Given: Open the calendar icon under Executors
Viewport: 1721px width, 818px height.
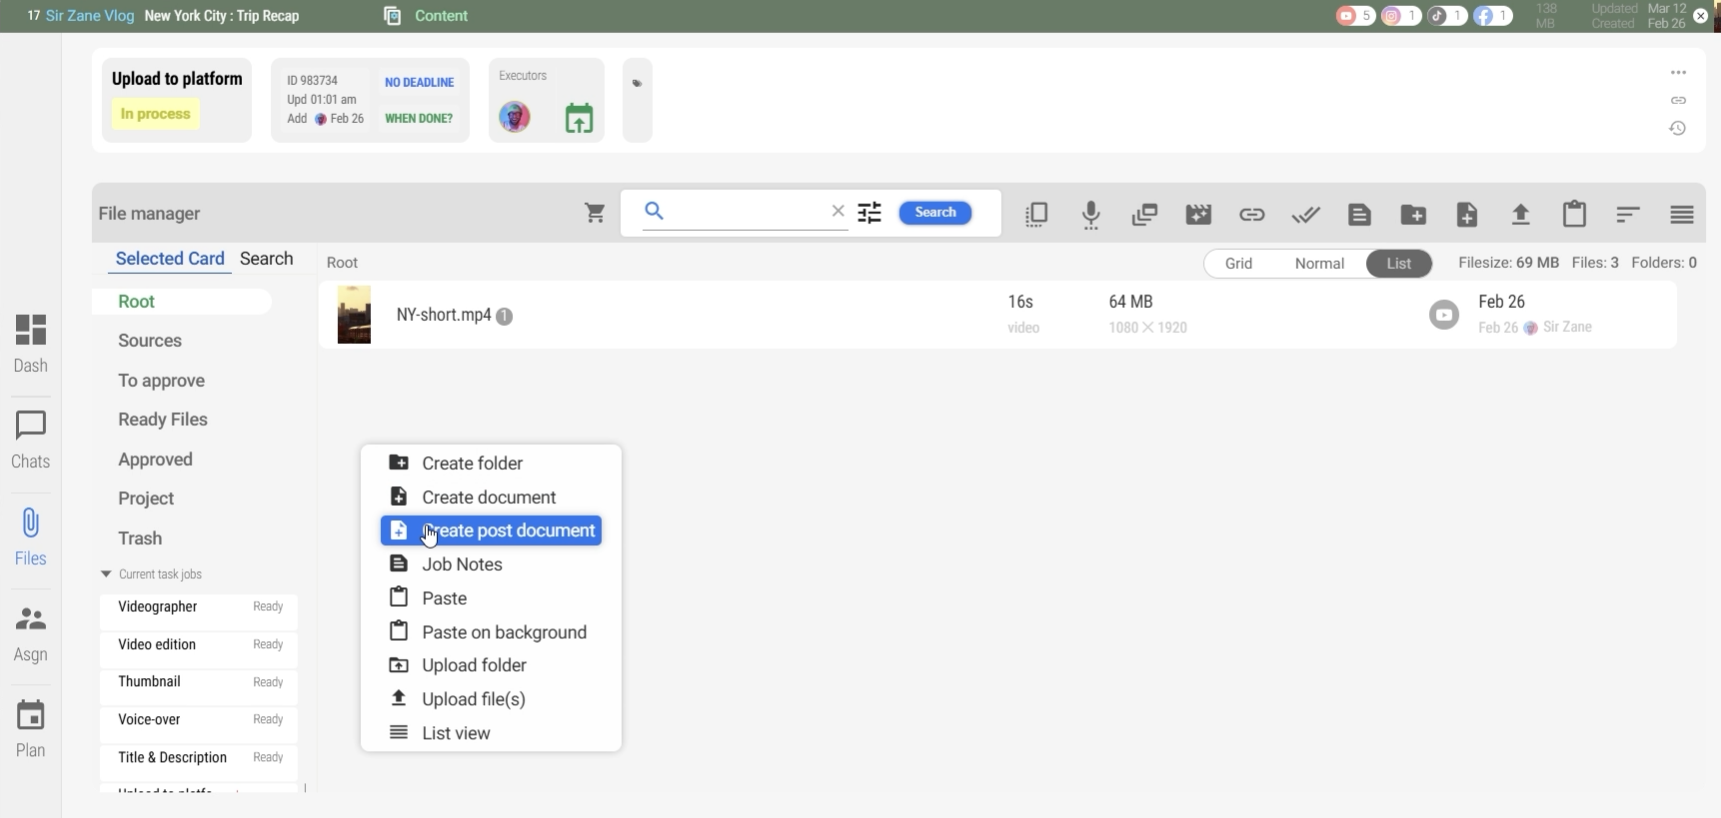Looking at the screenshot, I should [x=579, y=118].
